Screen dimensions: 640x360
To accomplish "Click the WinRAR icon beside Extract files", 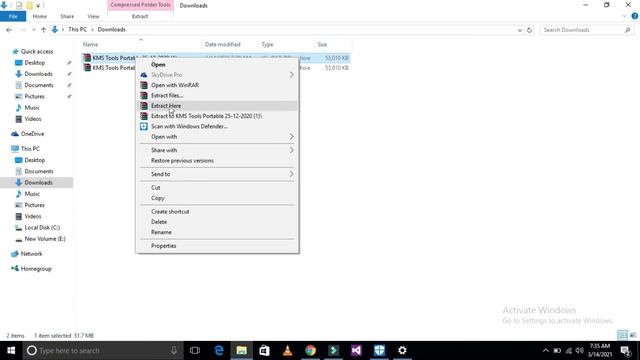I will tap(144, 96).
